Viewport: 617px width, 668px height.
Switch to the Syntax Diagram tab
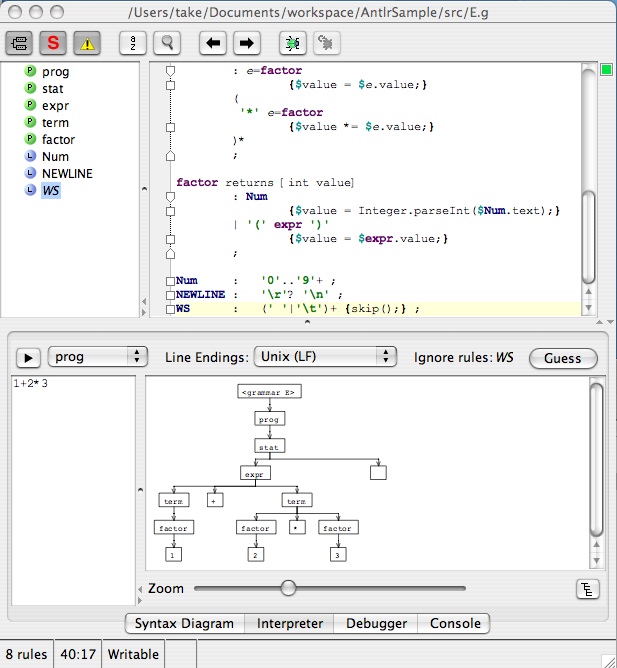pyautogui.click(x=184, y=623)
